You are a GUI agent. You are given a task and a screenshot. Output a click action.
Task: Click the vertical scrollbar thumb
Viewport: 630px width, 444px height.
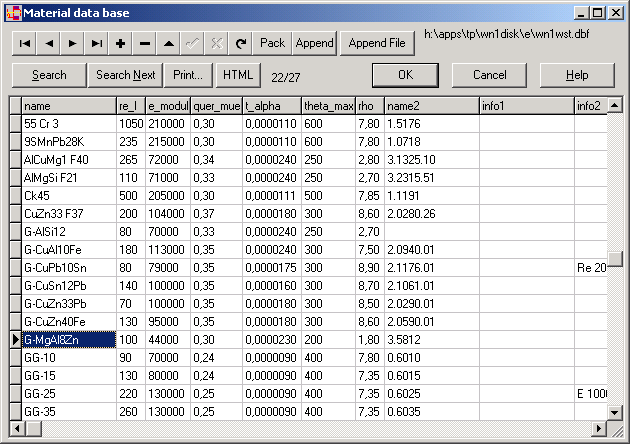pos(615,259)
